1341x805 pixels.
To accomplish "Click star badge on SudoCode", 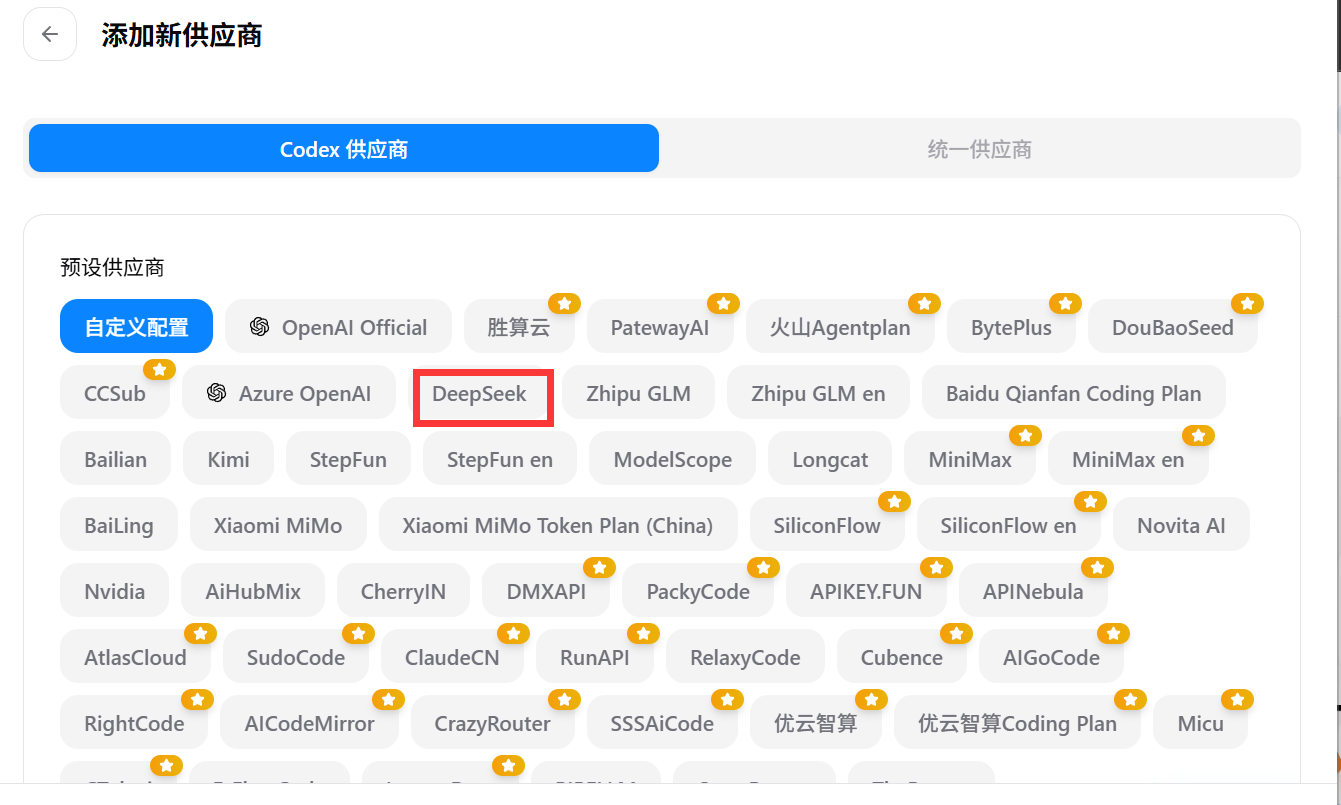I will [x=358, y=633].
